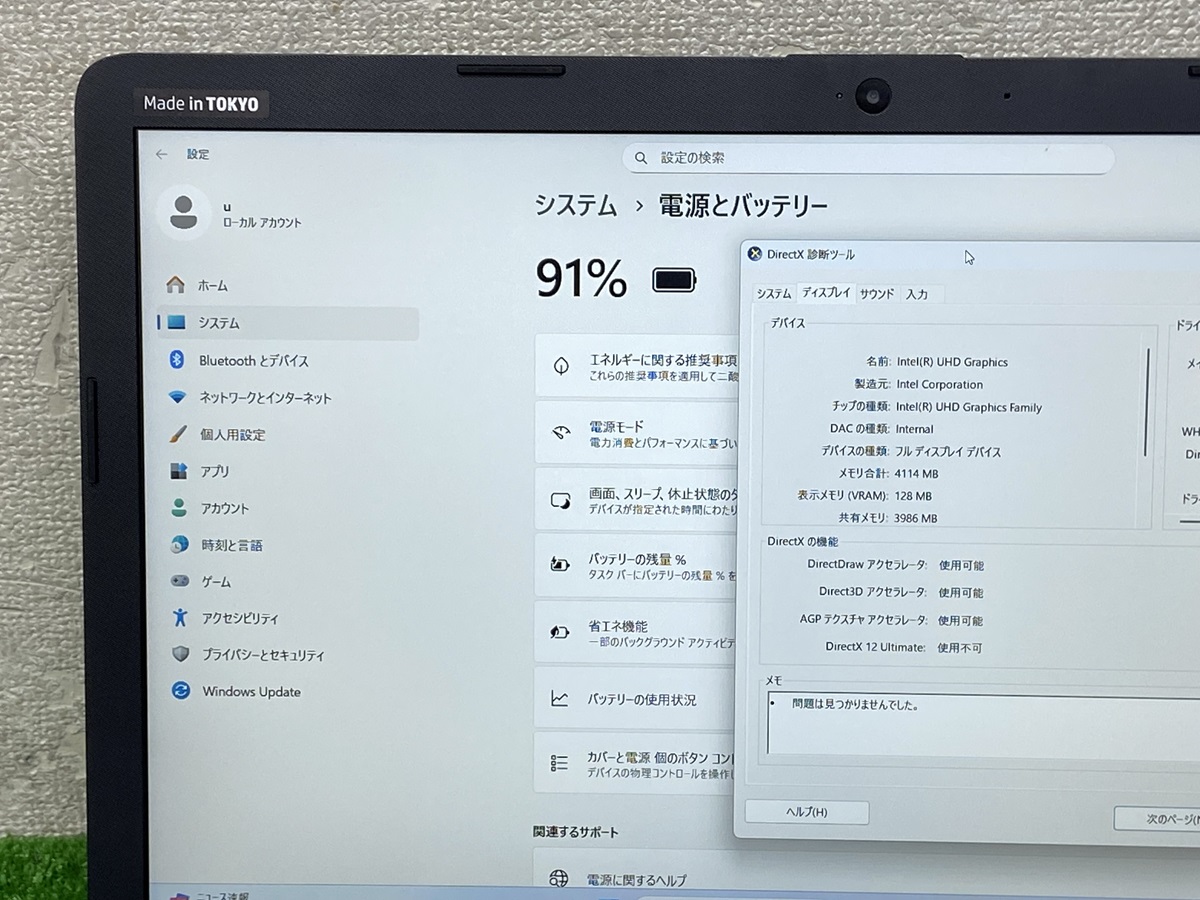Click the 設定の検索 search box
The width and height of the screenshot is (1200, 900).
click(x=868, y=158)
